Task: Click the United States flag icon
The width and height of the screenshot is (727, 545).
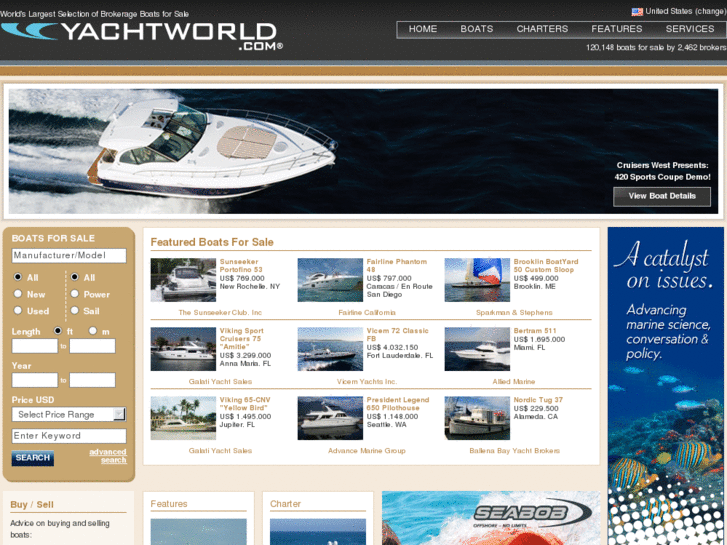Action: [x=637, y=12]
